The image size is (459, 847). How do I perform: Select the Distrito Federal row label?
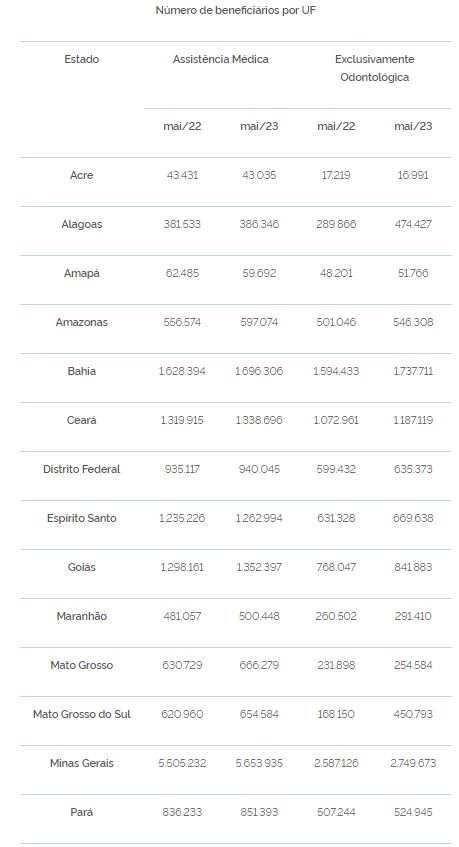[82, 469]
